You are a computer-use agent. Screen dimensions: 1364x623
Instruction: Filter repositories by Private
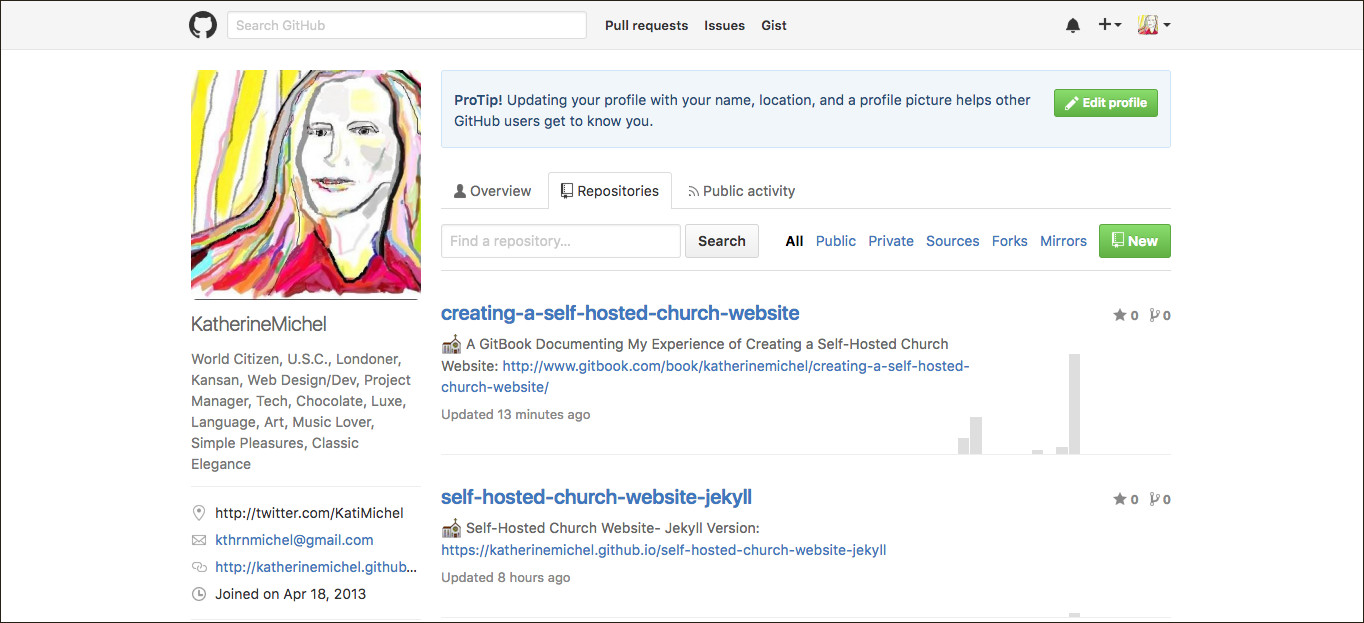(890, 241)
